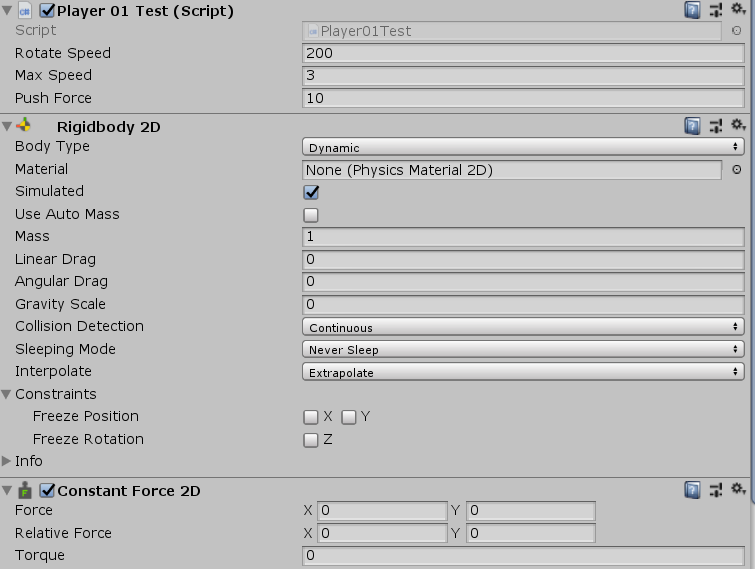
Task: Click the Player 01 Test (Script) header title
Action: pos(145,11)
